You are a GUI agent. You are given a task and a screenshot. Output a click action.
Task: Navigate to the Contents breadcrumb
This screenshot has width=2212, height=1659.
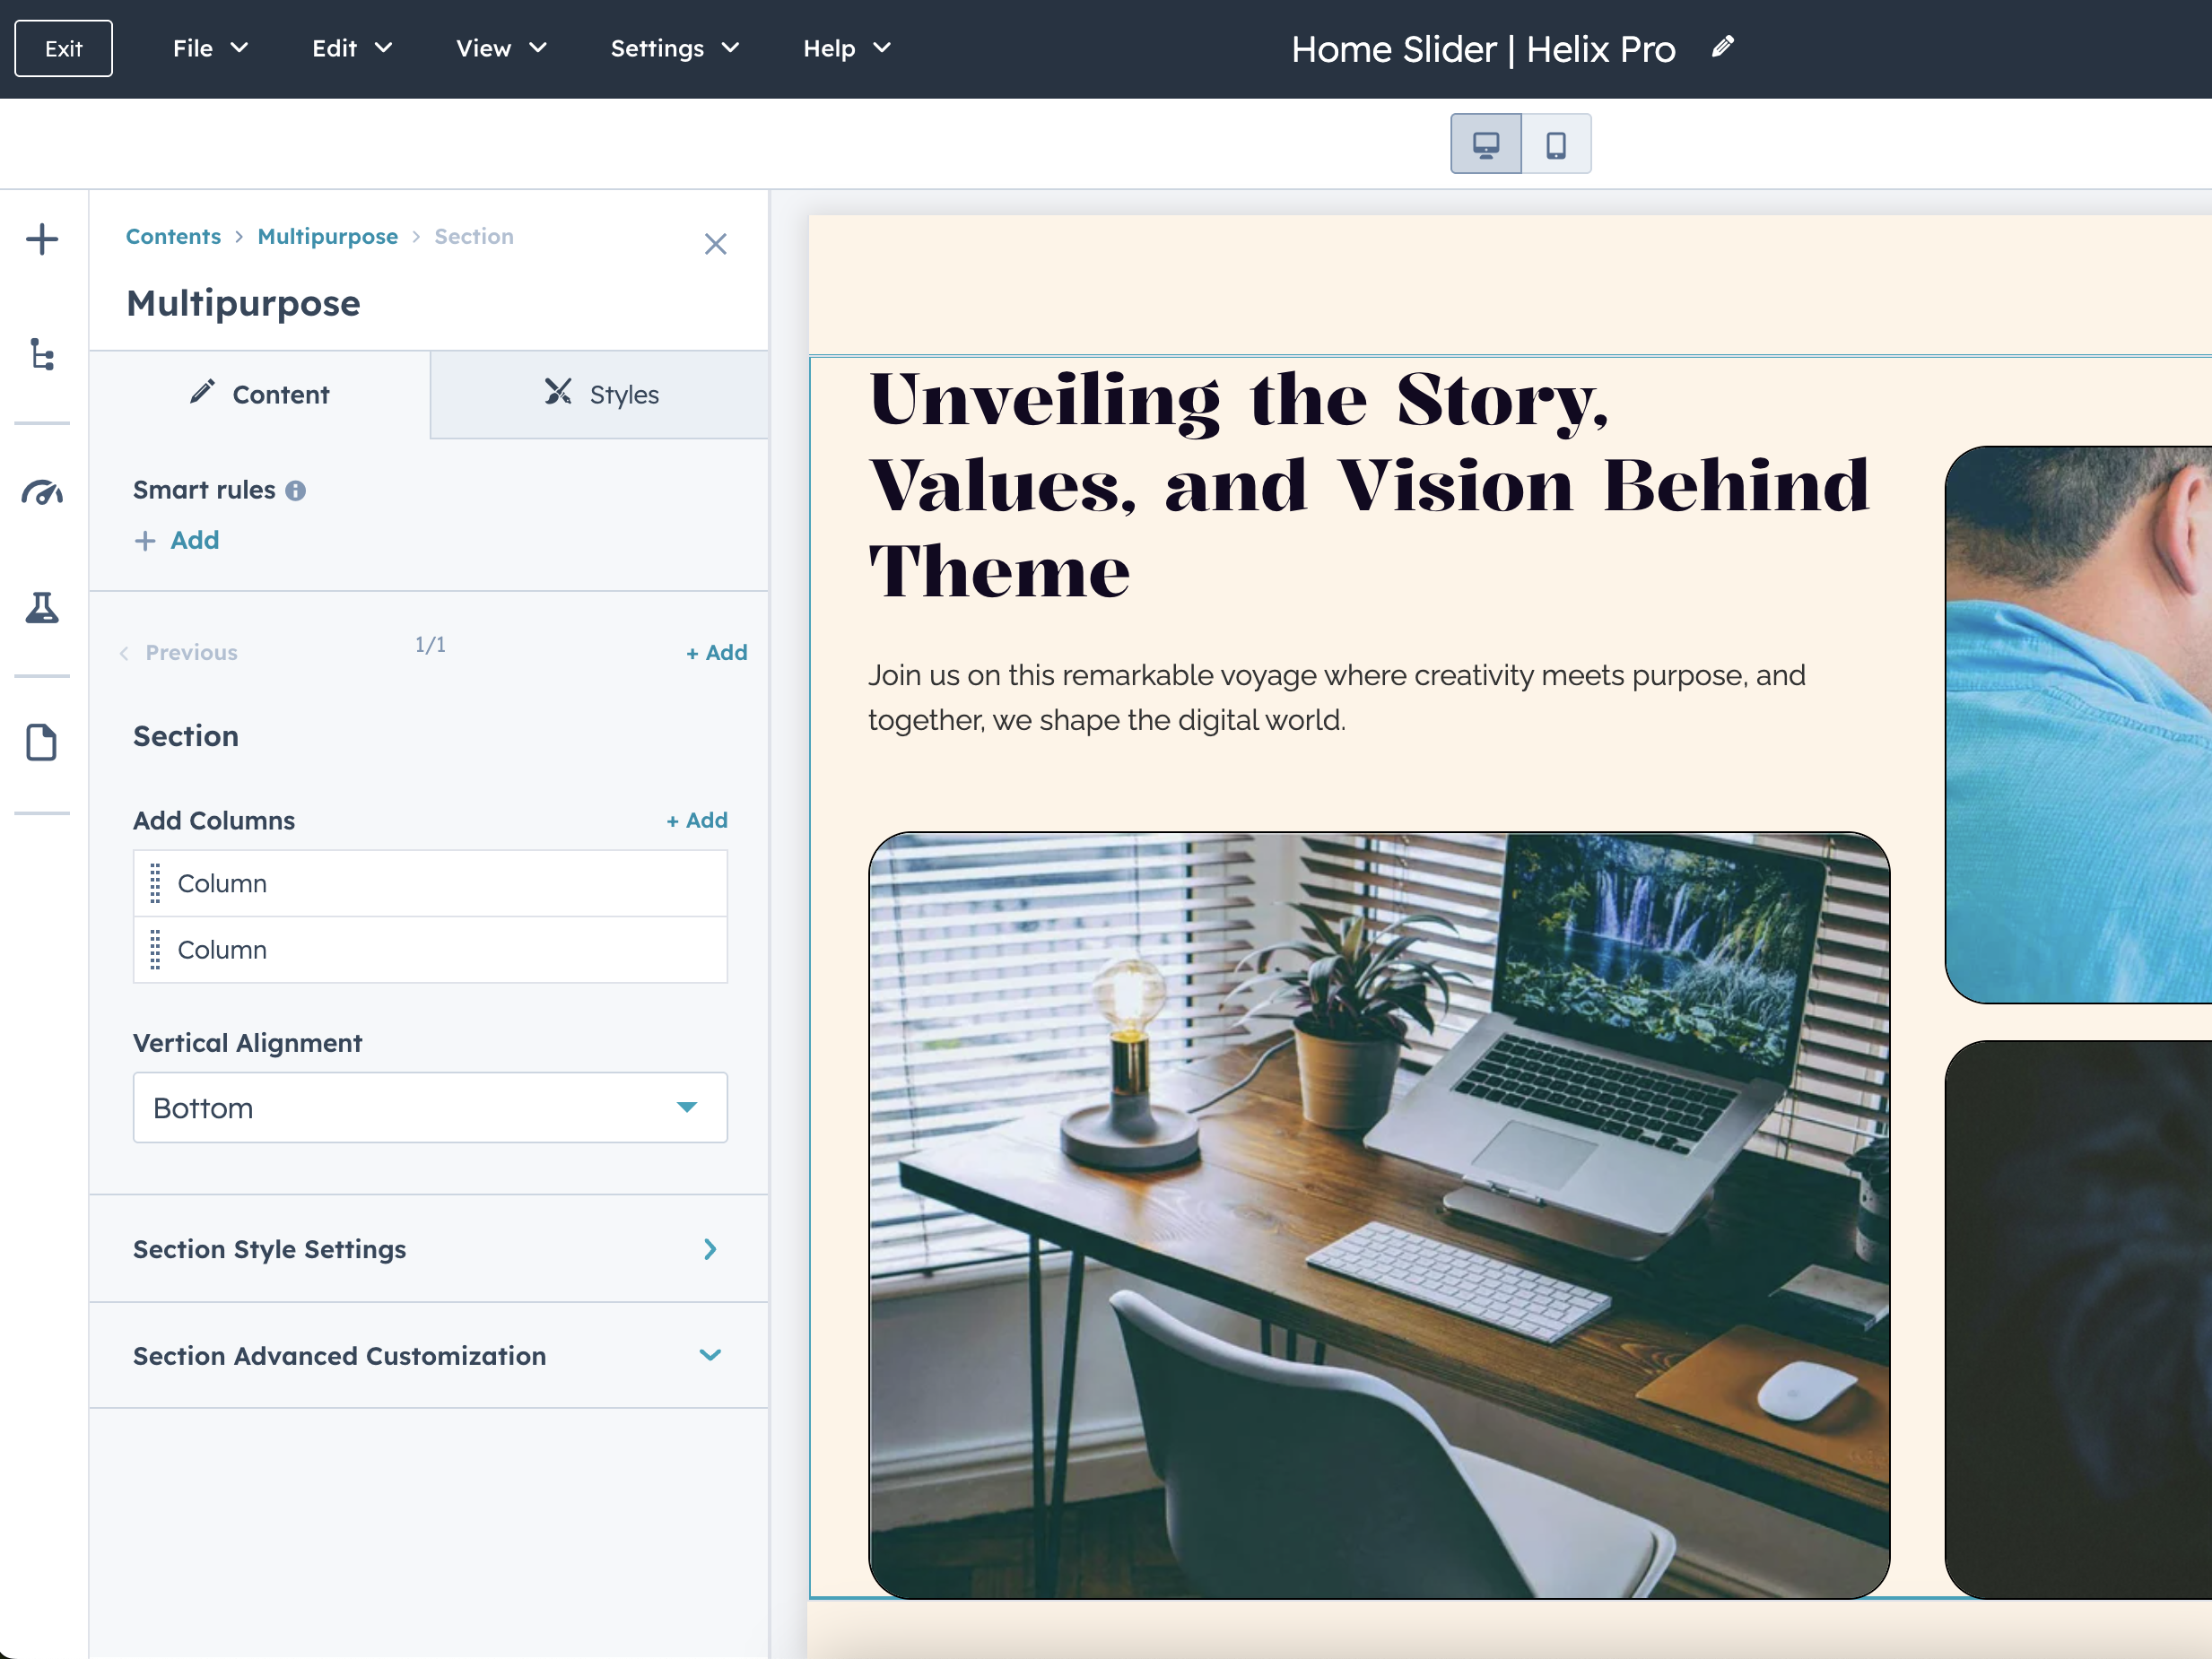click(172, 236)
